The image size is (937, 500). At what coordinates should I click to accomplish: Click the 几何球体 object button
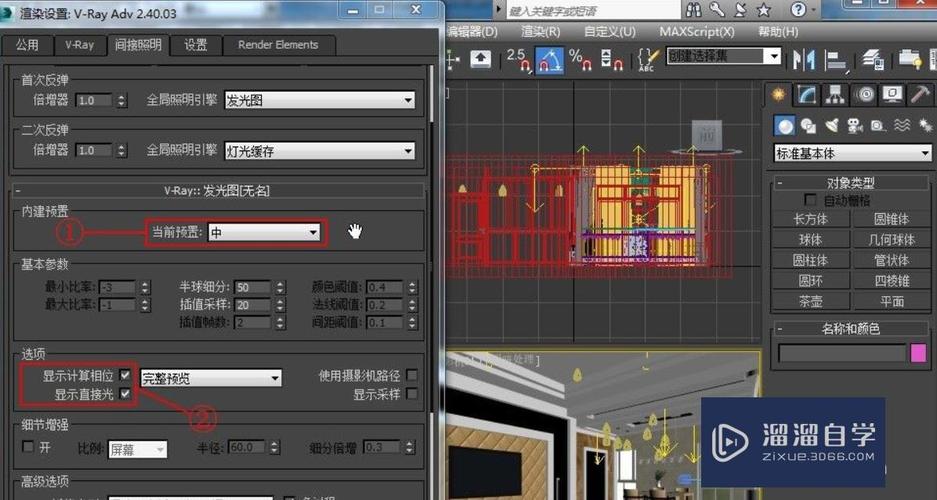click(x=892, y=240)
